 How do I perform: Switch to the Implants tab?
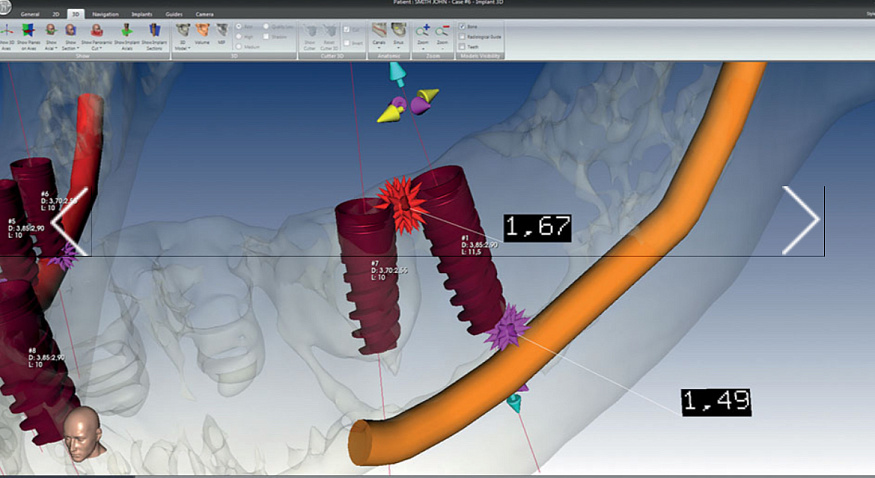pyautogui.click(x=142, y=14)
